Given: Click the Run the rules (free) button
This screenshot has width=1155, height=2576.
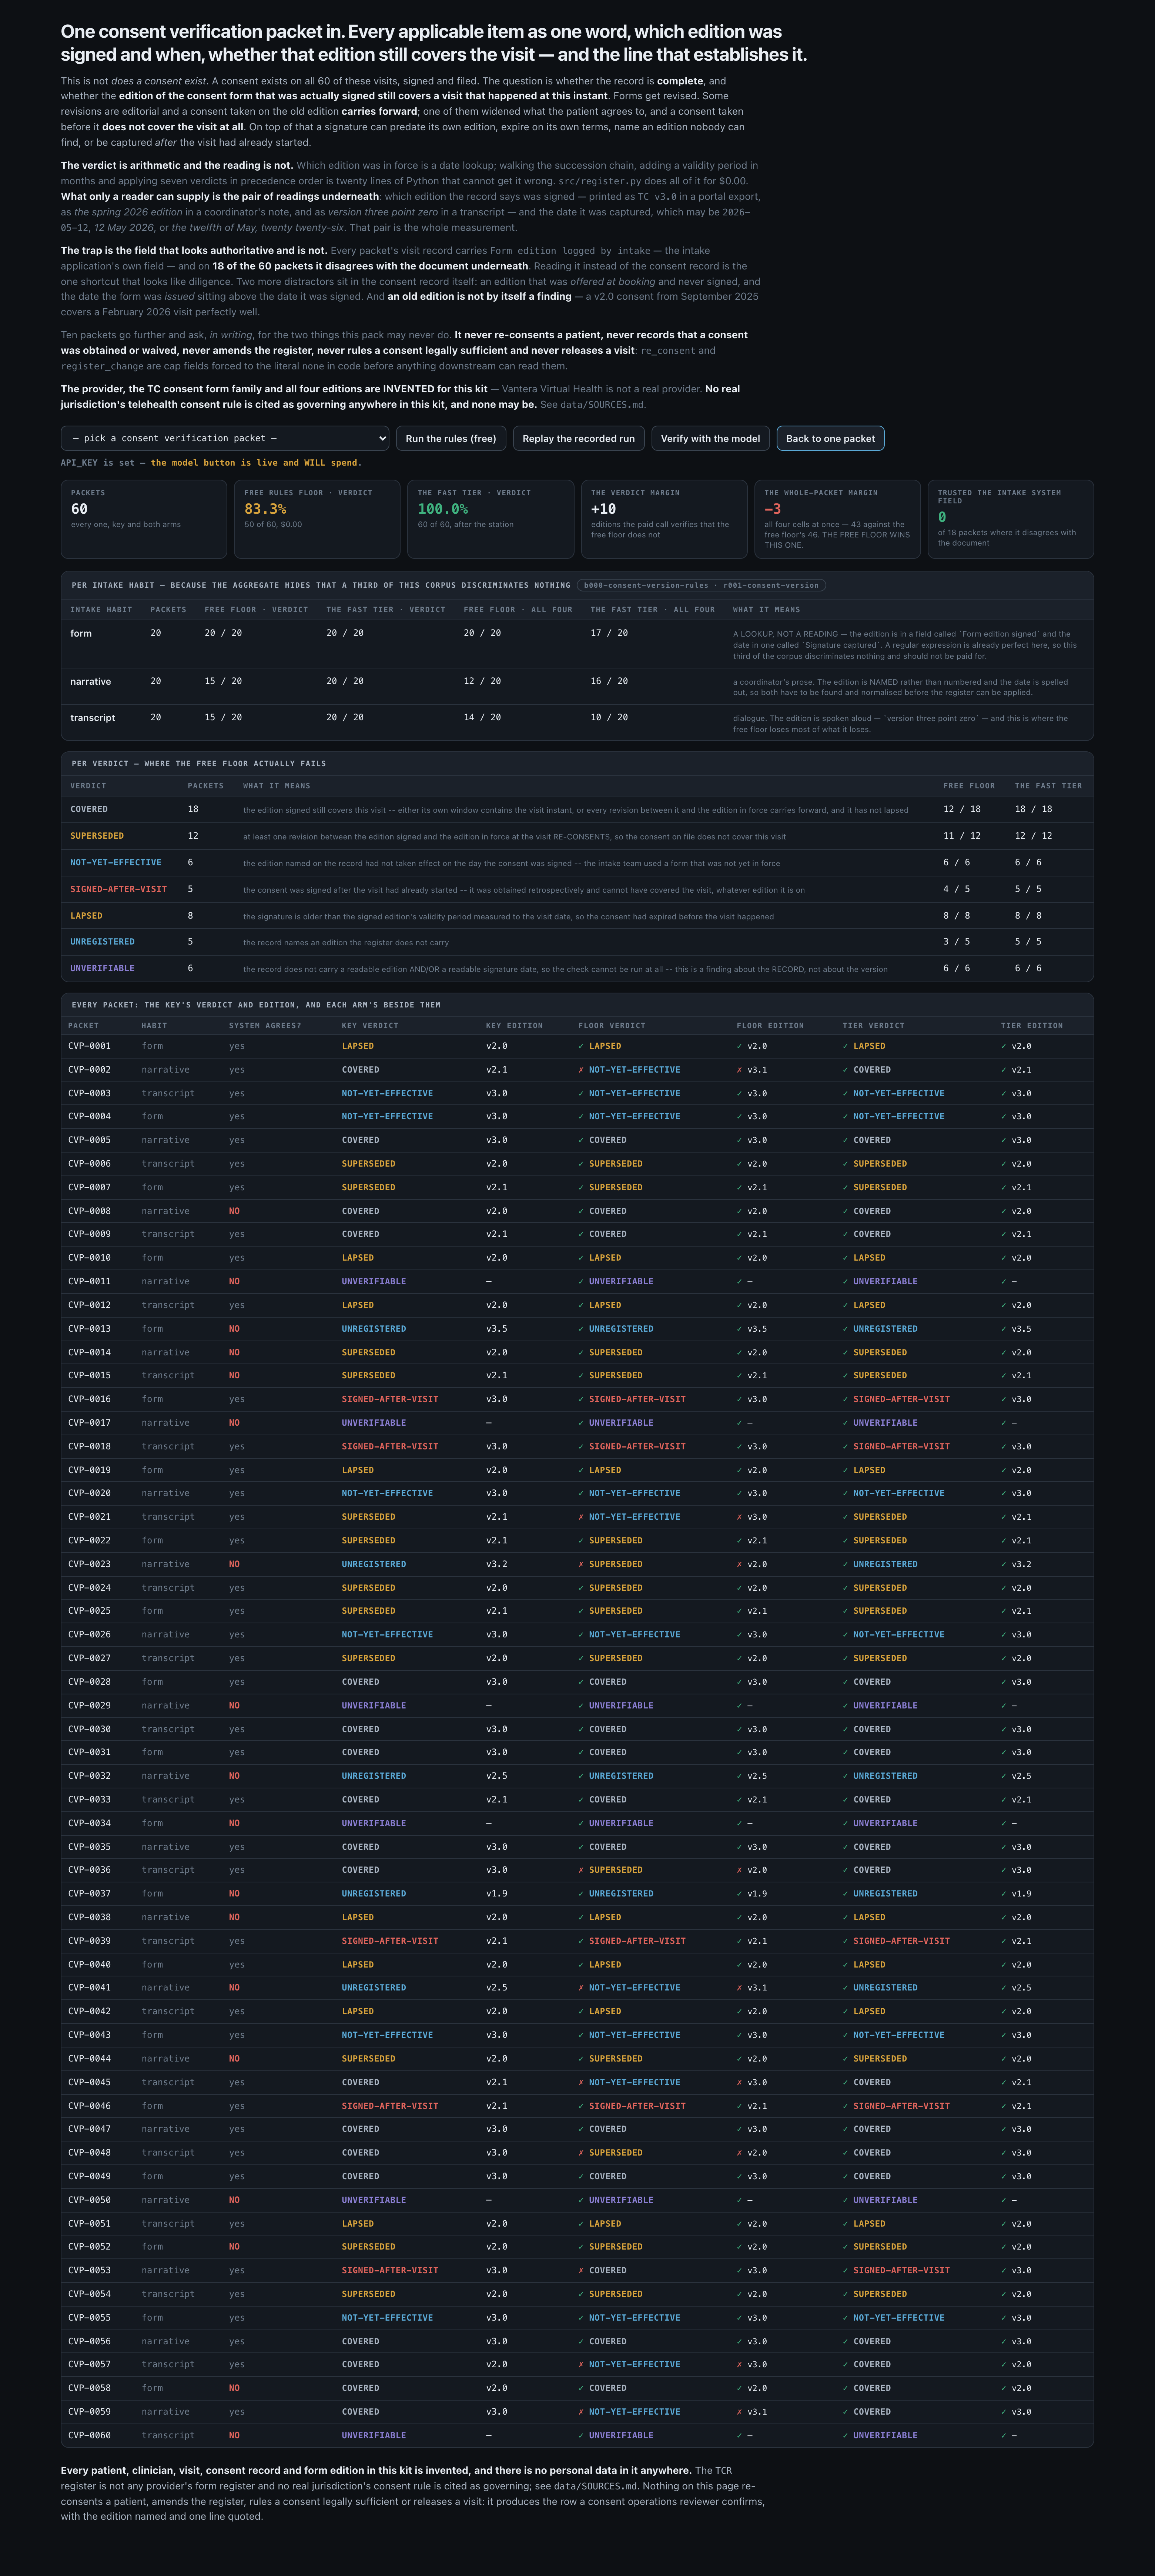Looking at the screenshot, I should 451,438.
